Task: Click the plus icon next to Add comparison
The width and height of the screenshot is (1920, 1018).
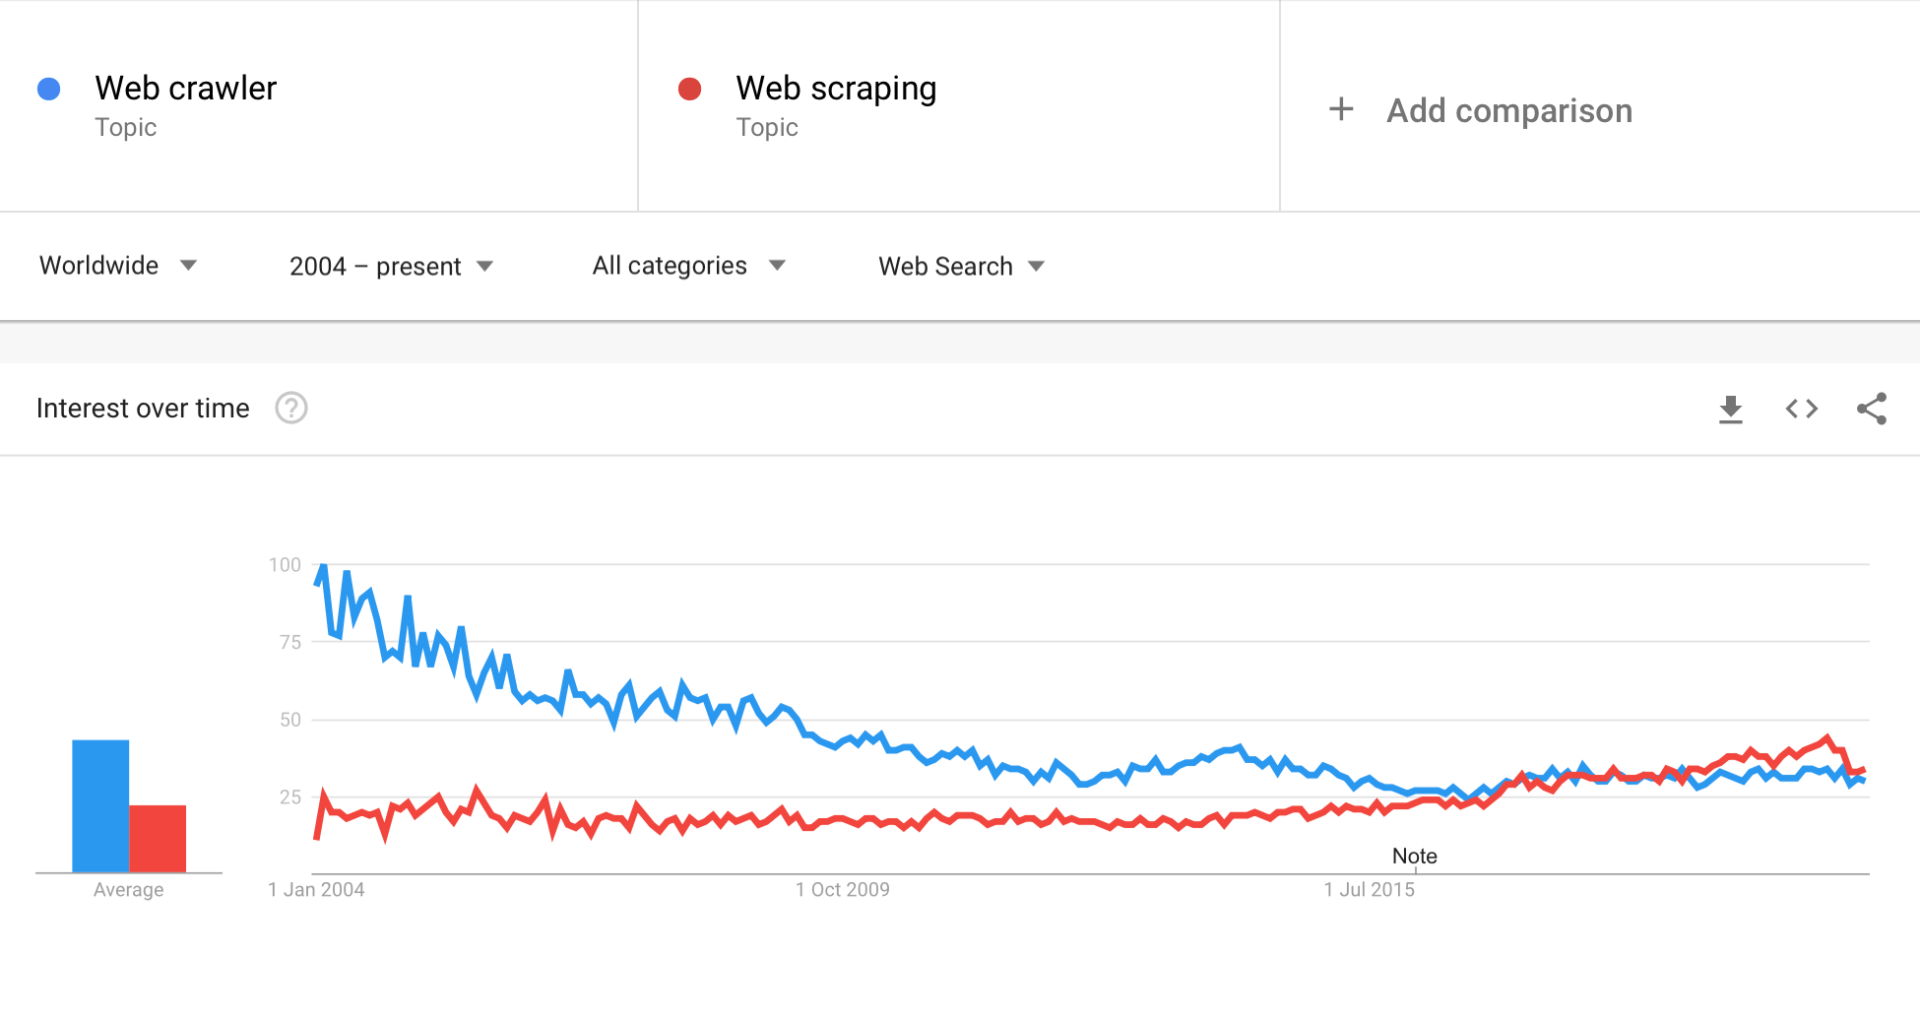Action: pyautogui.click(x=1340, y=109)
